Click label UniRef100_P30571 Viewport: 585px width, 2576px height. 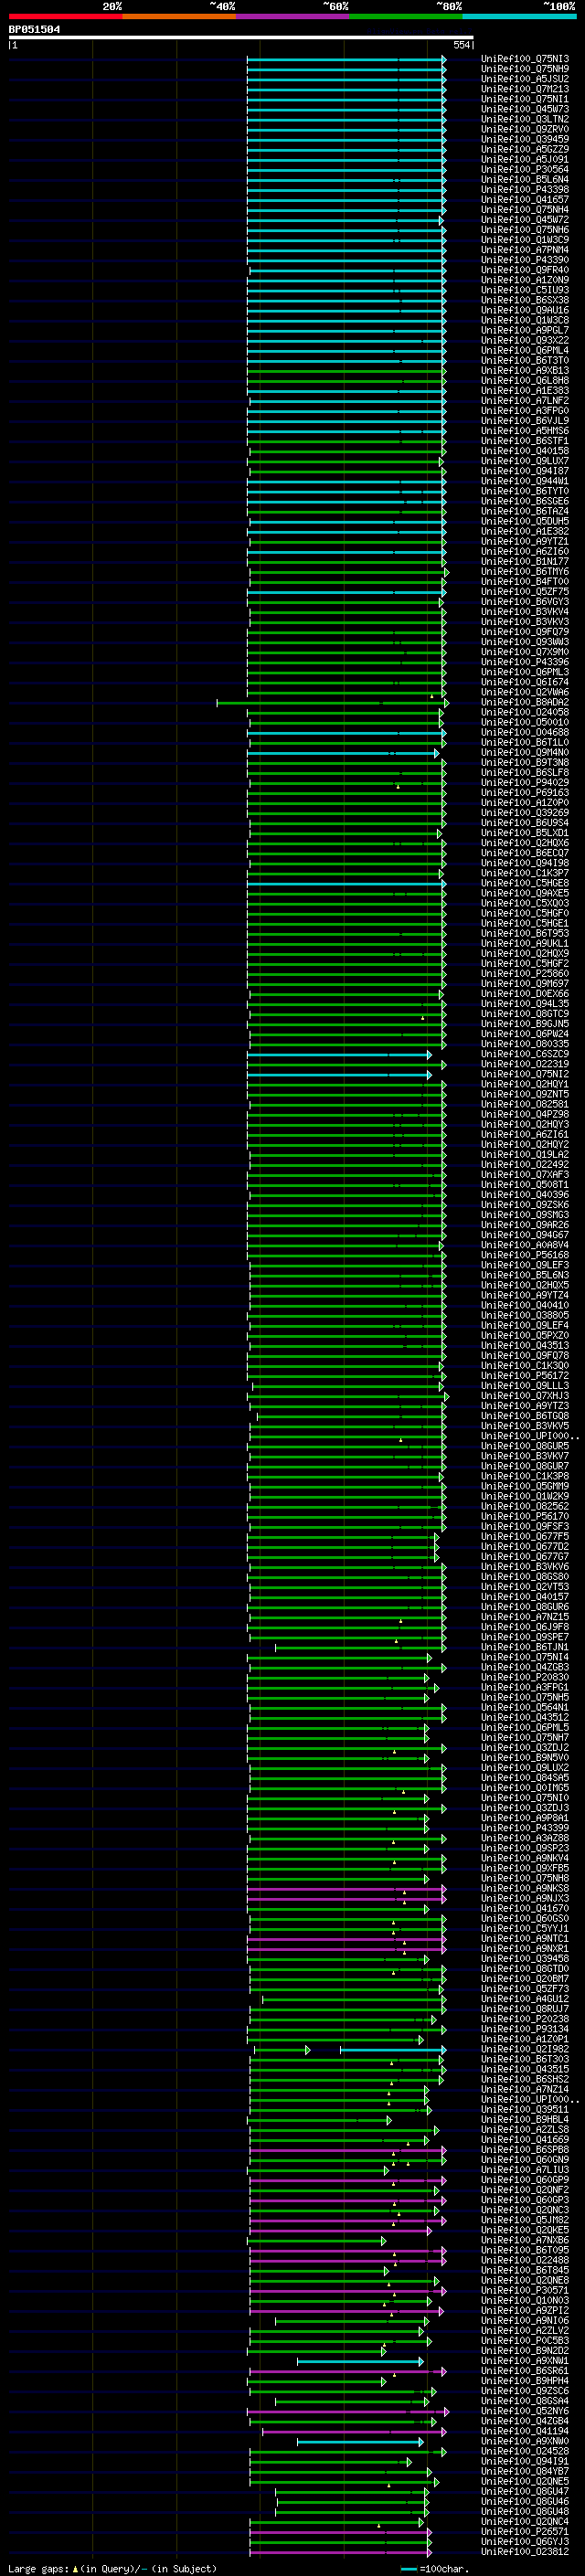tap(524, 2290)
